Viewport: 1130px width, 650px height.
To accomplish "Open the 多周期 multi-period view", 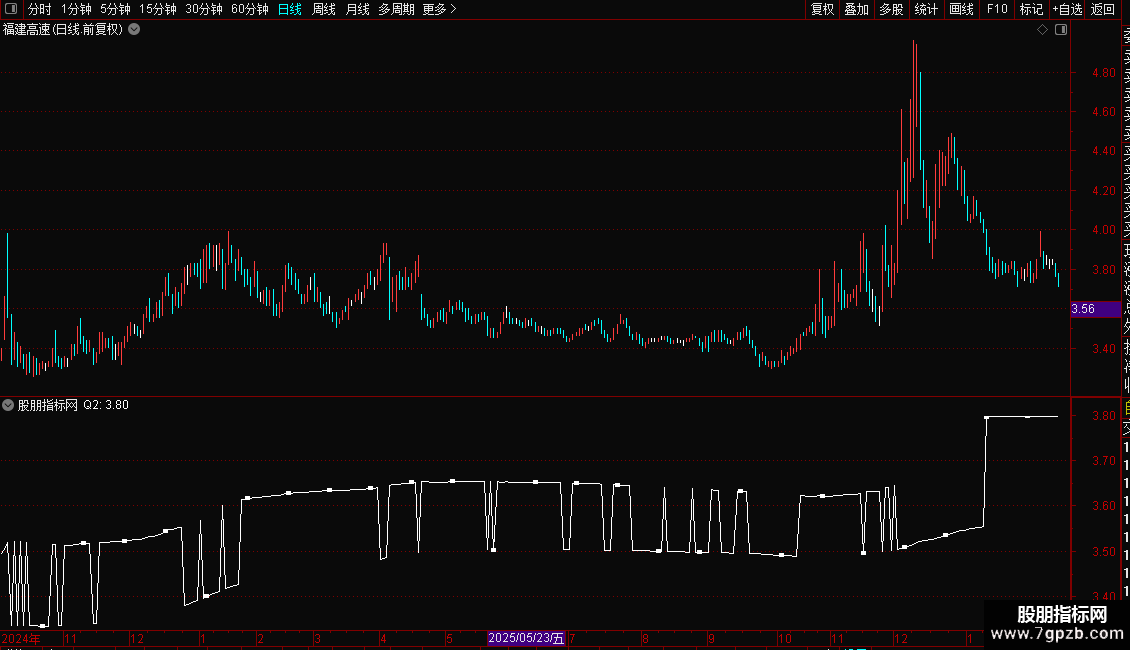I will pyautogui.click(x=396, y=9).
